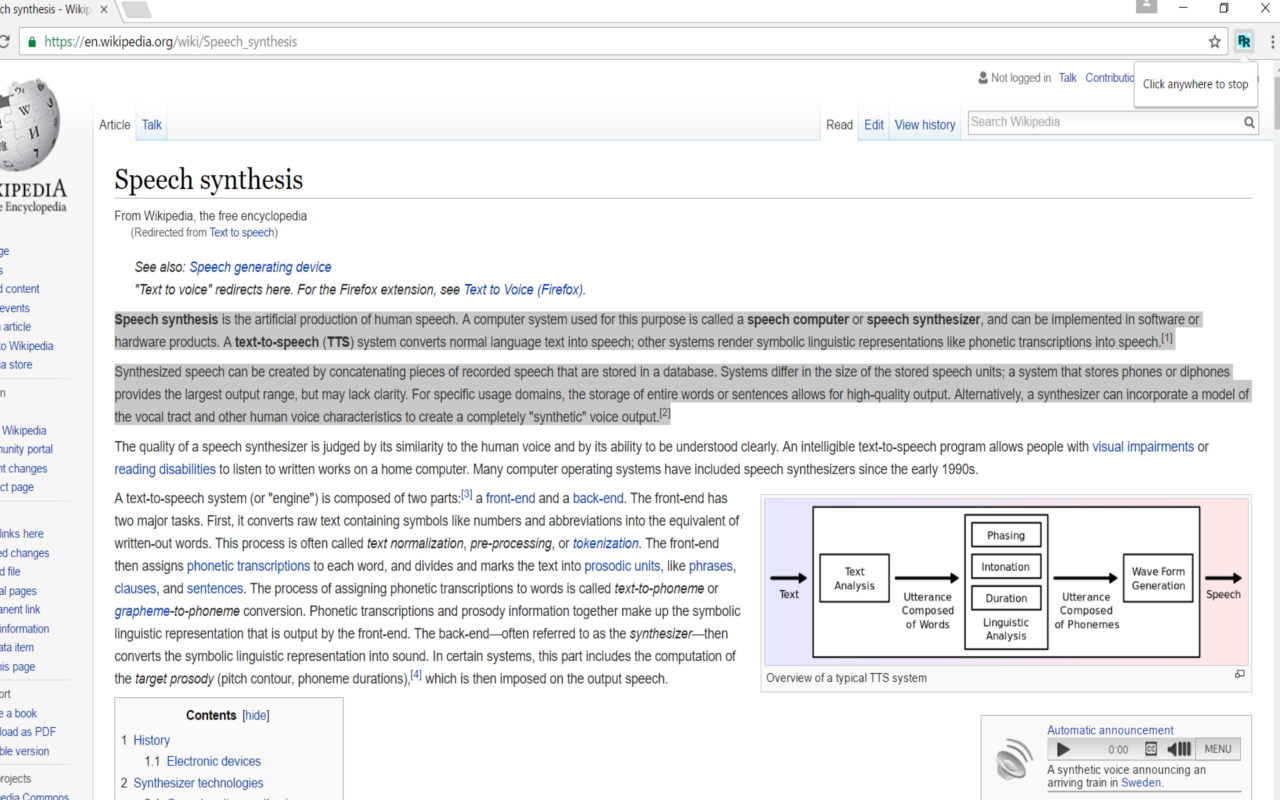Click the speaker icon beside the audio clip
The height and width of the screenshot is (800, 1280).
click(x=1014, y=757)
